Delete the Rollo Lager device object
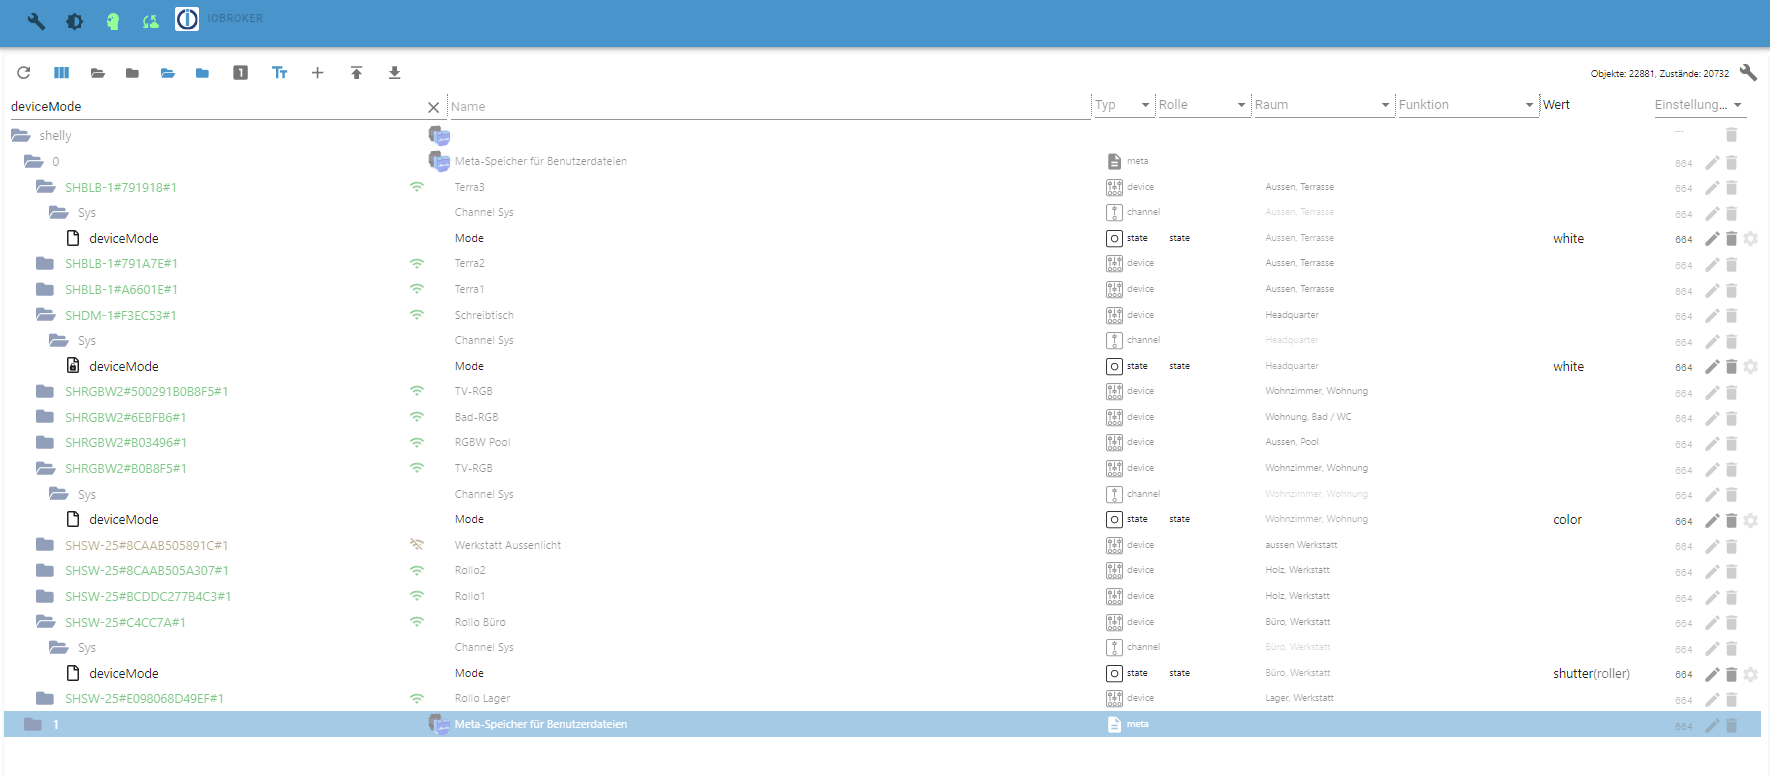Screen dimensions: 1770x776 [1731, 699]
